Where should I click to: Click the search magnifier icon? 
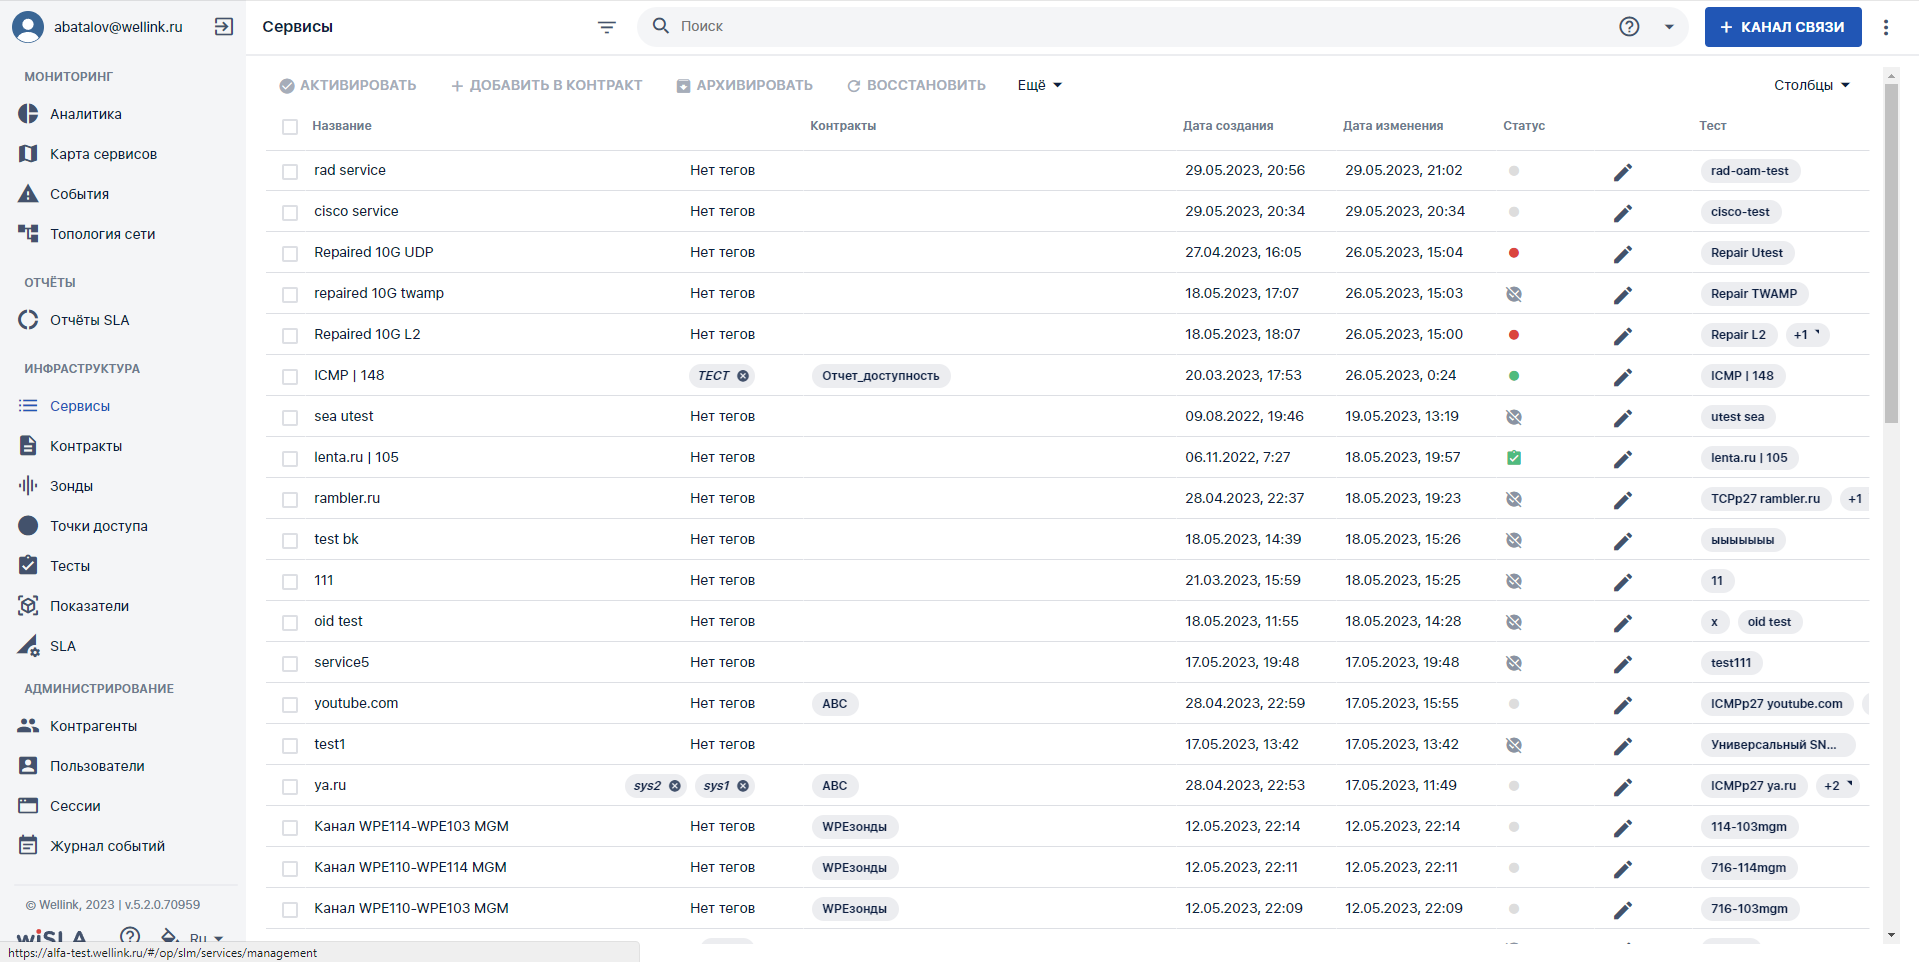tap(660, 26)
